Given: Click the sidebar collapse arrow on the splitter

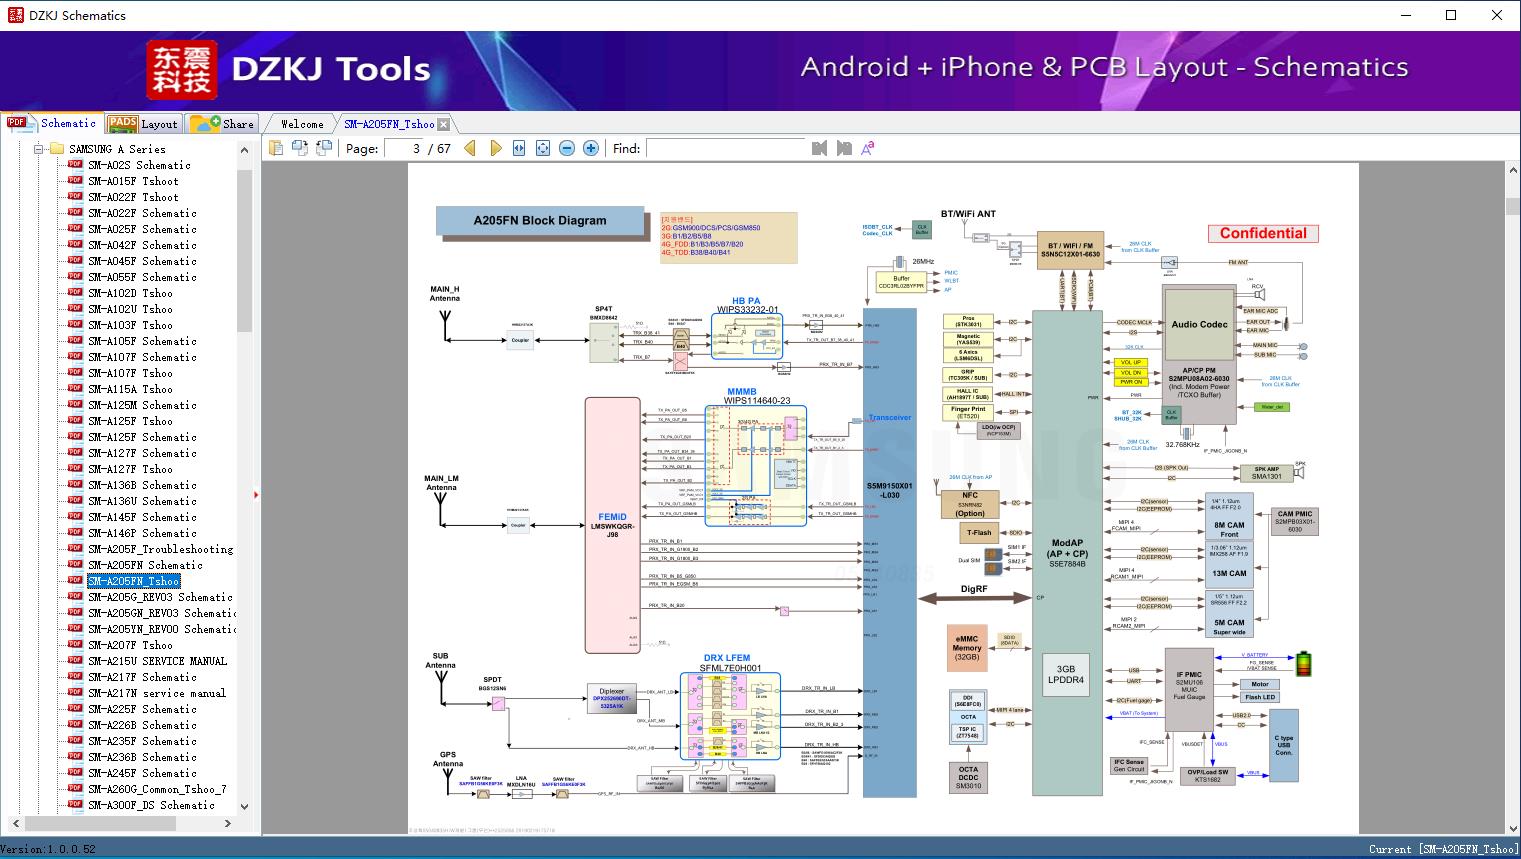Looking at the screenshot, I should (x=256, y=494).
